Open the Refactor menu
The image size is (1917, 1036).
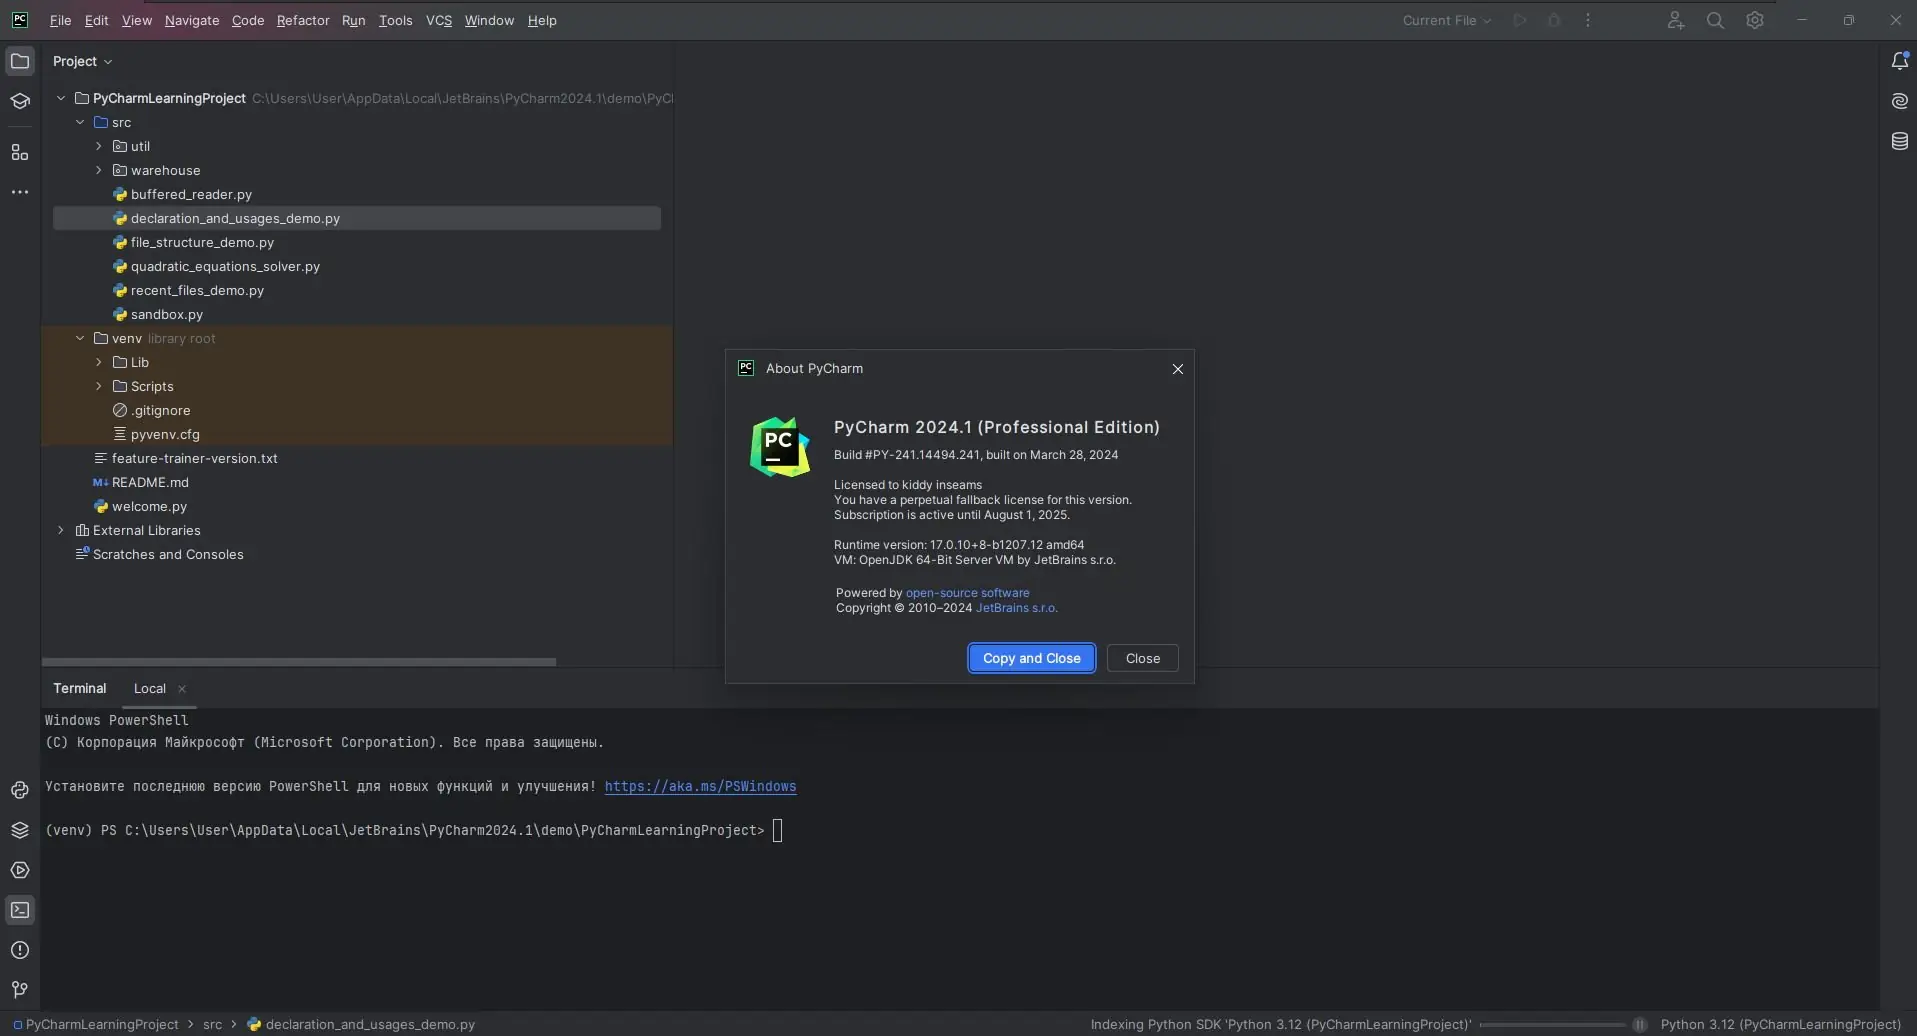pos(303,20)
